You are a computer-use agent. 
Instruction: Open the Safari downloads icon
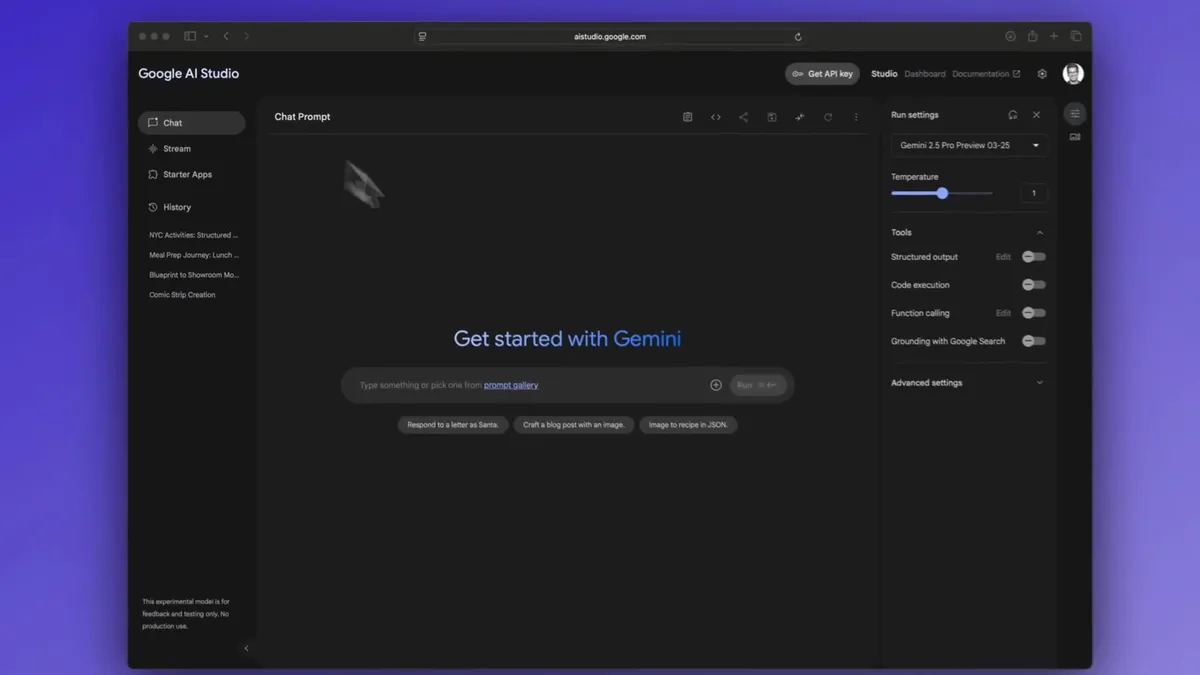coord(1010,36)
